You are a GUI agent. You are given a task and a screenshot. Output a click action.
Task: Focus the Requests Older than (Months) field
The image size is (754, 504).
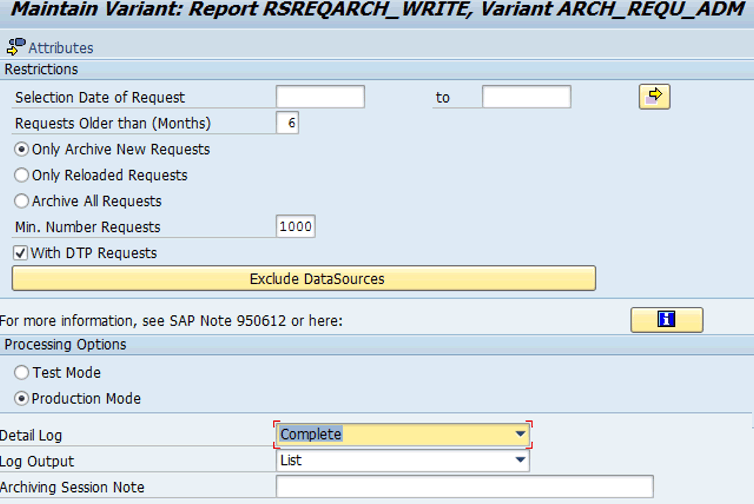287,123
